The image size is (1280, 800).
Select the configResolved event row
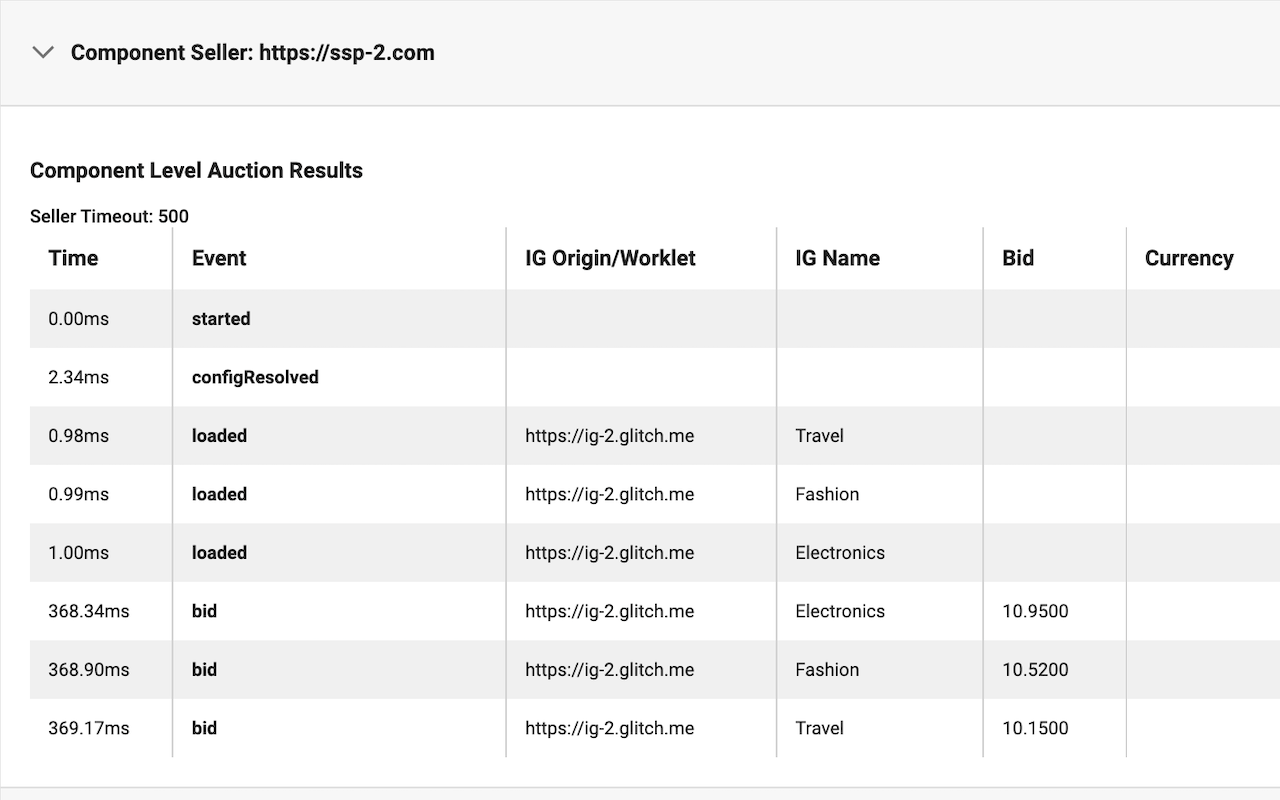pos(655,377)
